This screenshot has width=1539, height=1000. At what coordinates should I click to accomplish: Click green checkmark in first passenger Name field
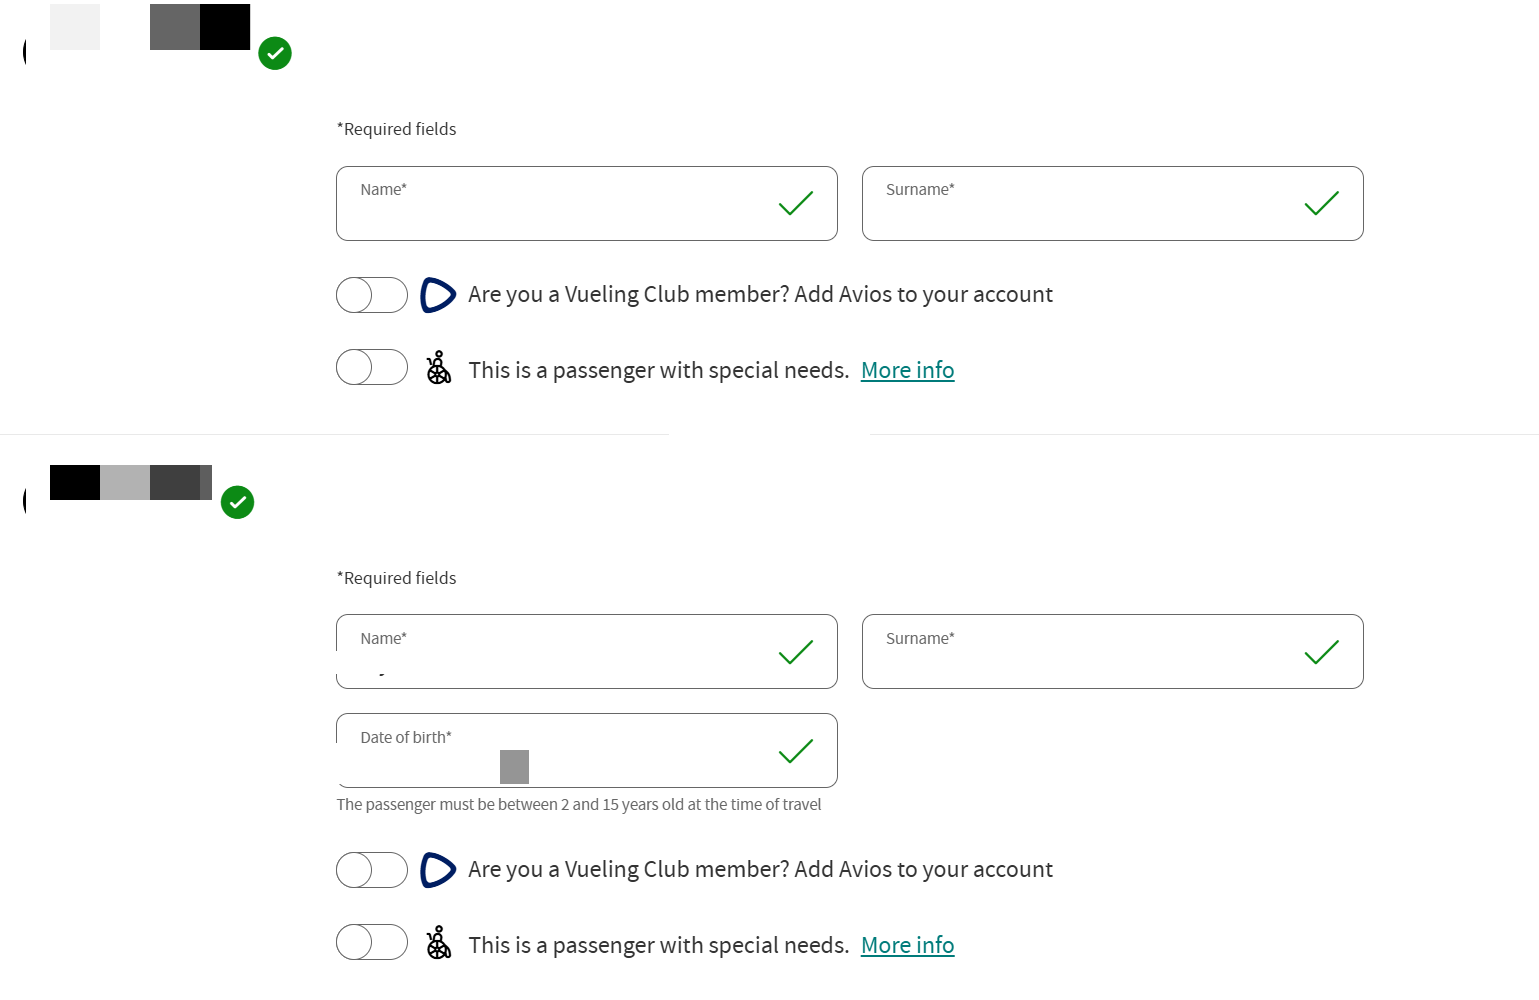pos(796,204)
